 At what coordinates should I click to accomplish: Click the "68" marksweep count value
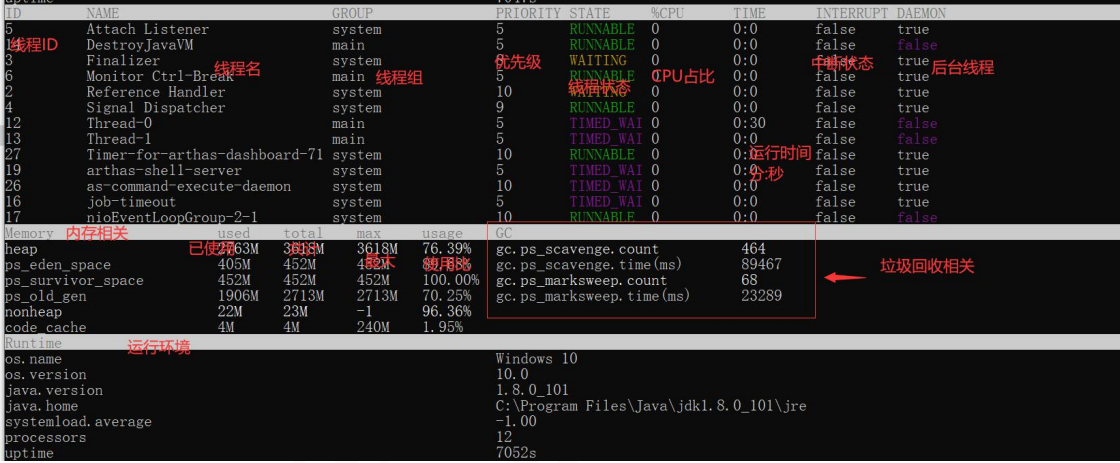click(x=749, y=281)
